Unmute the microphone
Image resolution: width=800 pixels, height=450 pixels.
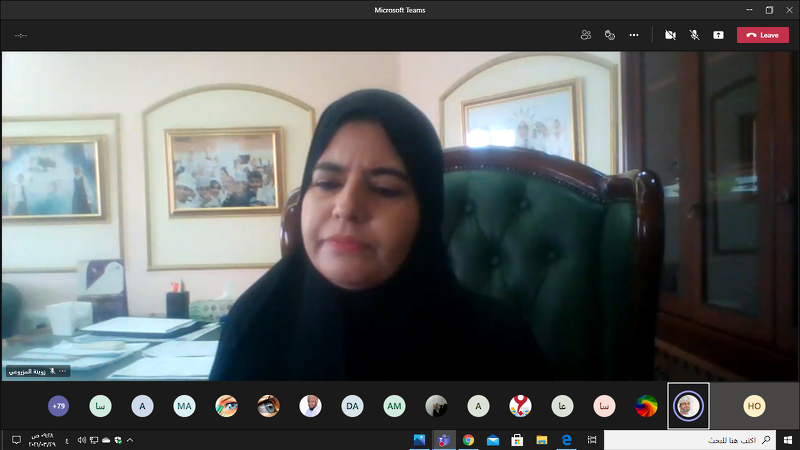tap(694, 35)
